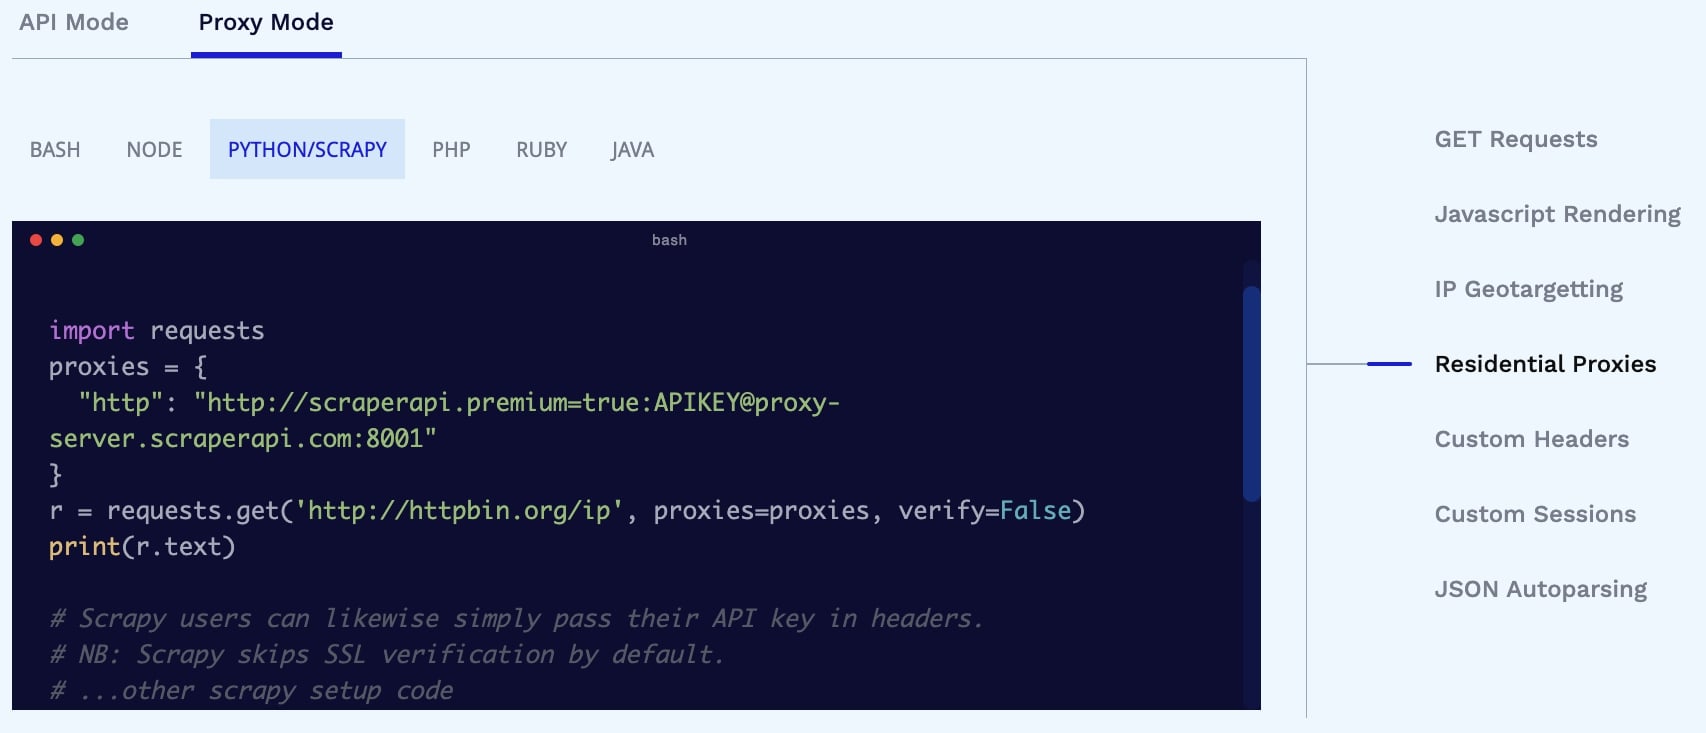Click the 'proxies = {' code line

(128, 367)
